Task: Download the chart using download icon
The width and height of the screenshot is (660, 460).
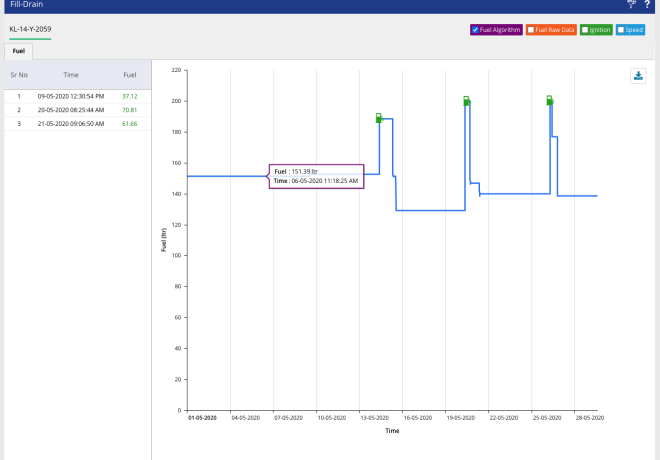Action: [638, 77]
